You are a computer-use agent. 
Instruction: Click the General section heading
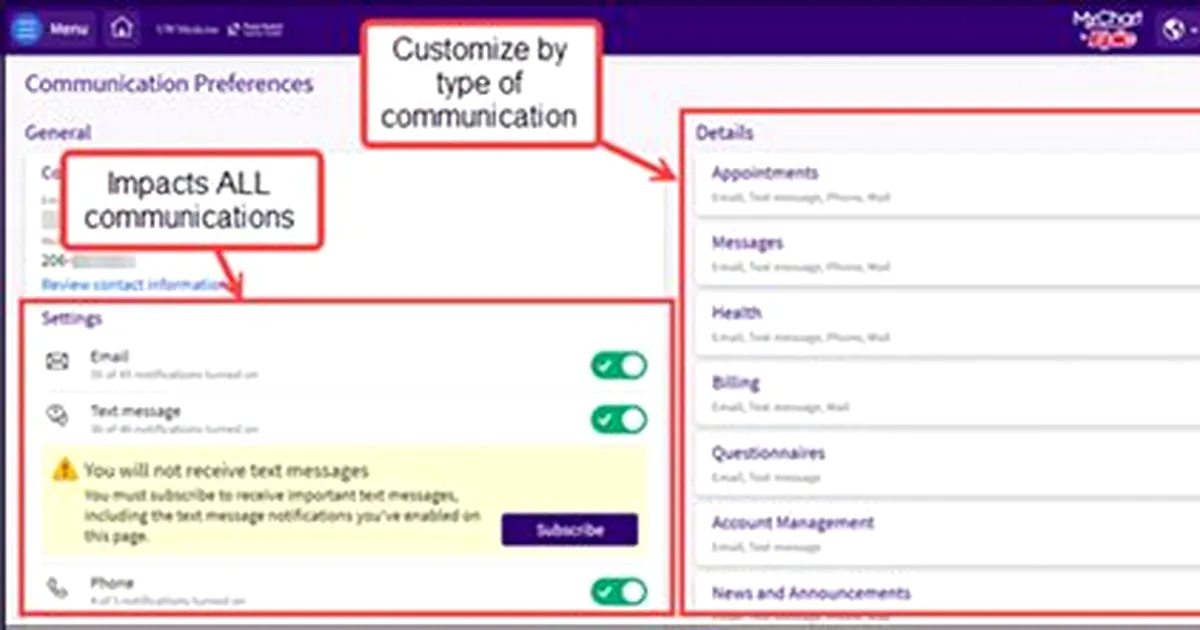click(x=58, y=132)
